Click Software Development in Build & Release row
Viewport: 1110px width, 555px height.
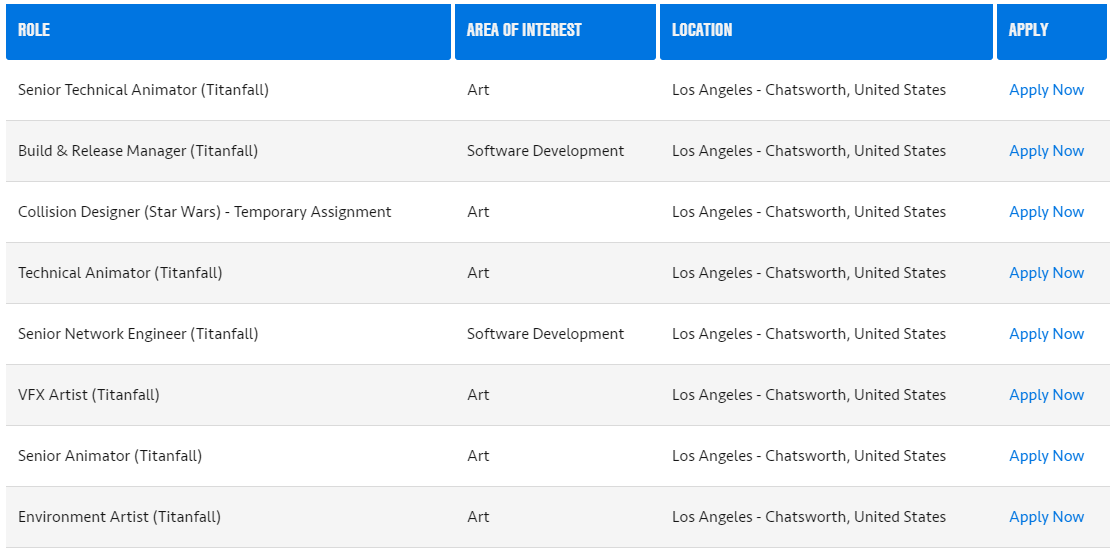click(545, 151)
